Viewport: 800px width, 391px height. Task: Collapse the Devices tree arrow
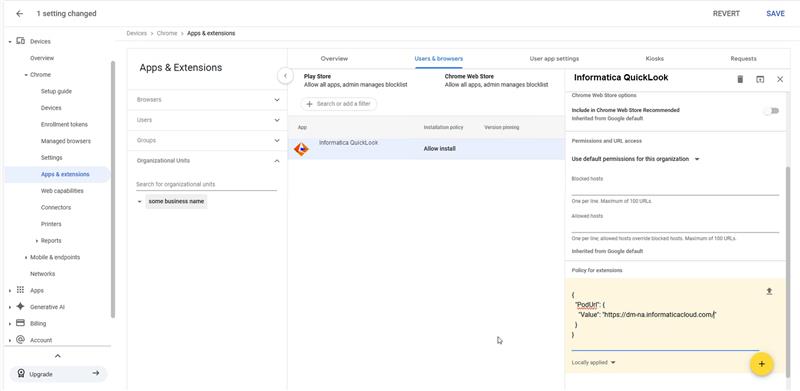point(10,41)
